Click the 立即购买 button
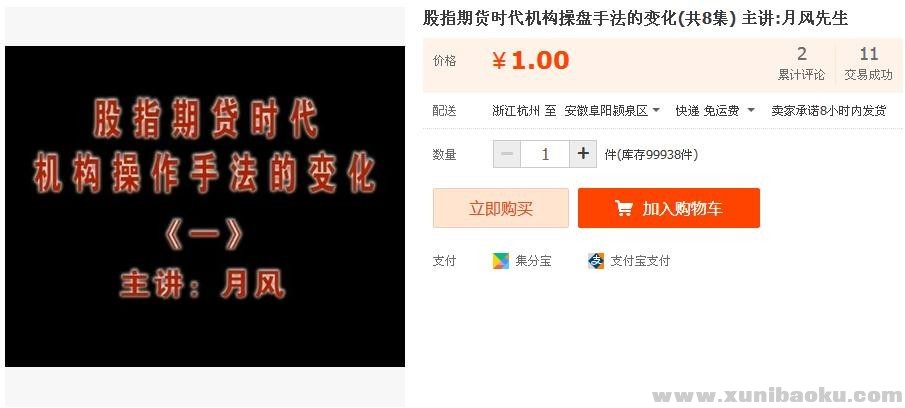 500,208
